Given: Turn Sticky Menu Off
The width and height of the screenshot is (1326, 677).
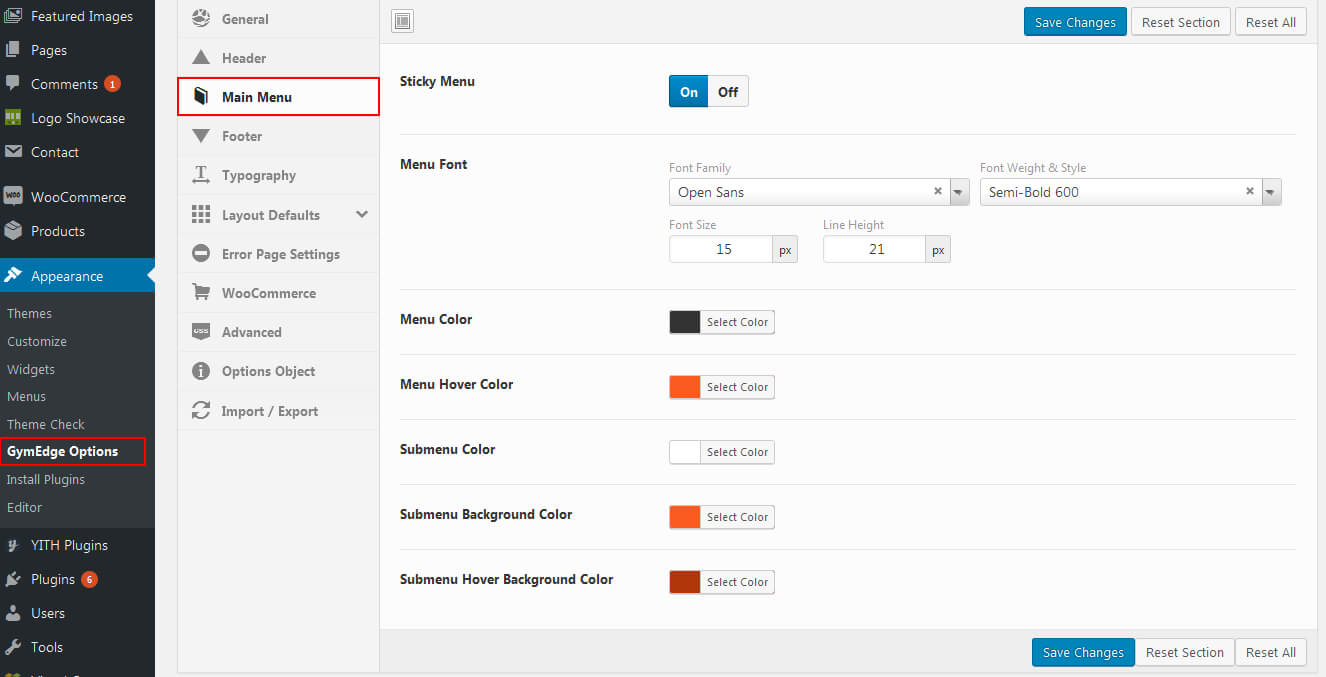Looking at the screenshot, I should [728, 92].
